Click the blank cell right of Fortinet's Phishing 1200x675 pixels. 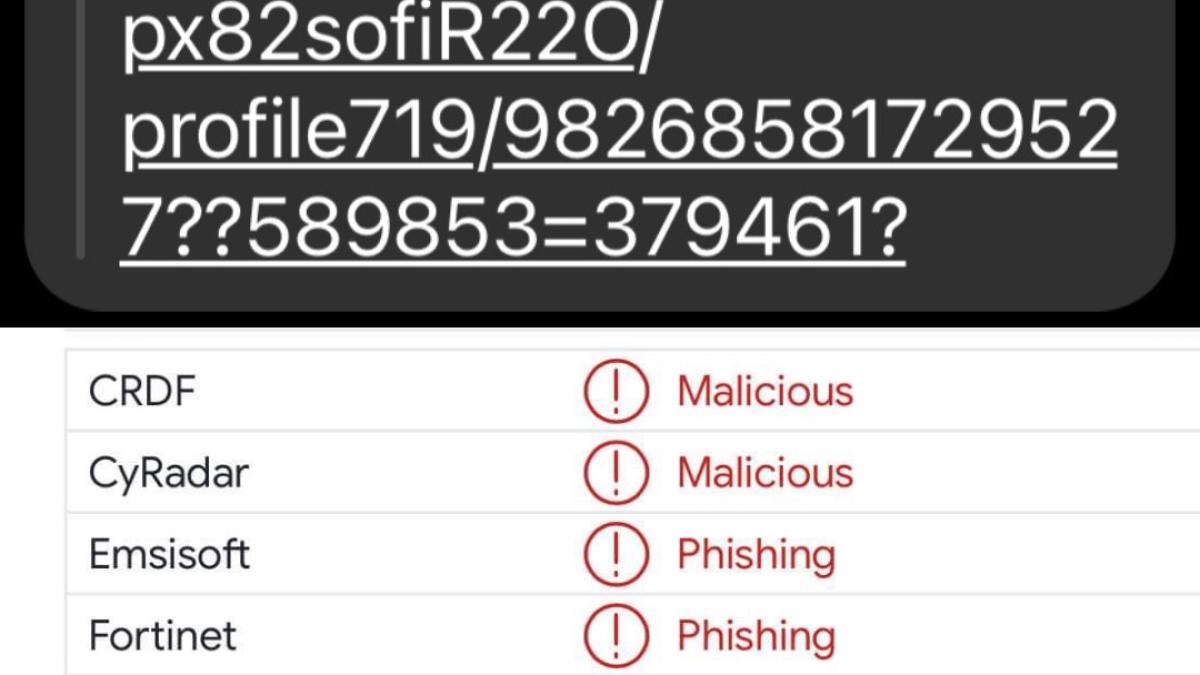click(1030, 636)
